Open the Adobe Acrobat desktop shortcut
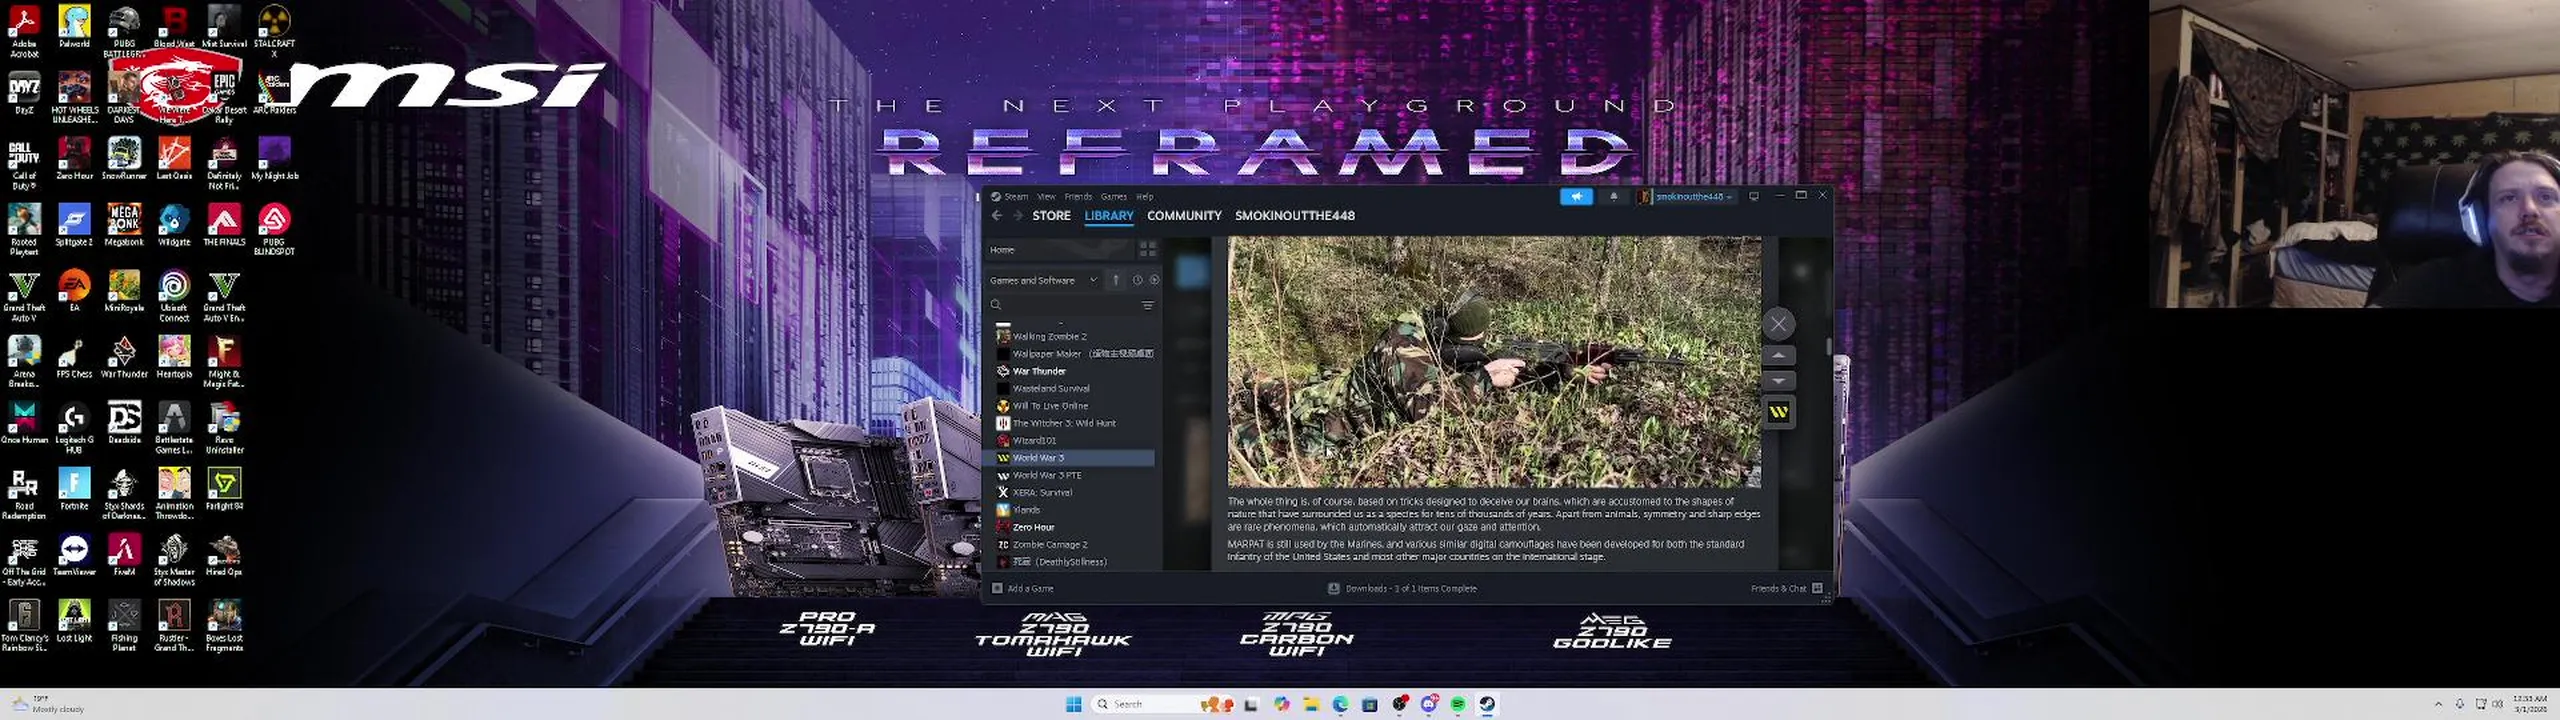The height and width of the screenshot is (720, 2560). tap(24, 32)
